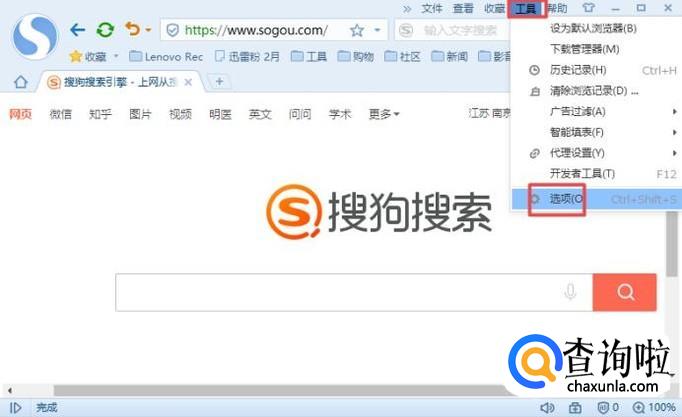Open the 迅雷粉 2月 bookmark
Screen dimensions: 682x417
pyautogui.click(x=247, y=57)
